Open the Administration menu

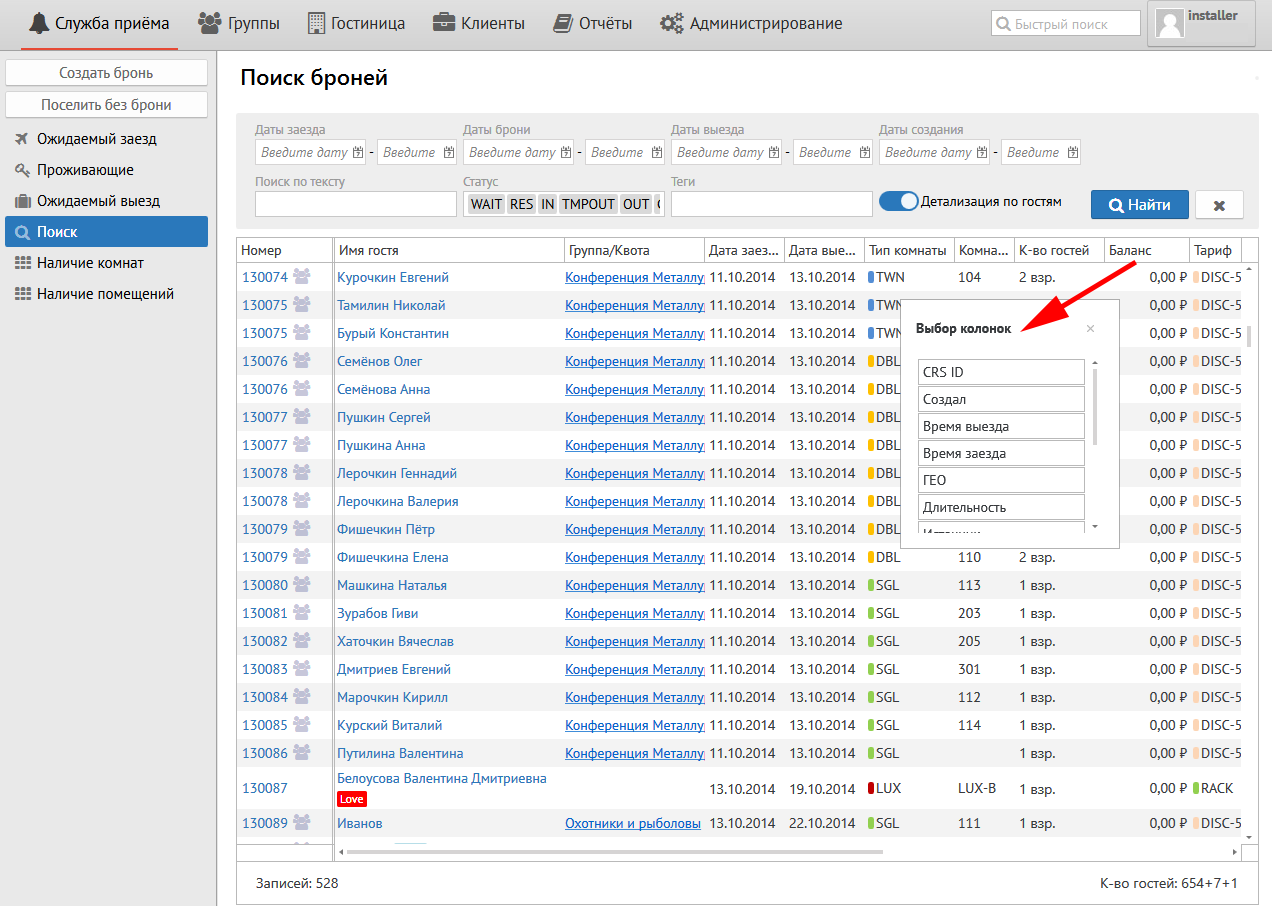(751, 23)
